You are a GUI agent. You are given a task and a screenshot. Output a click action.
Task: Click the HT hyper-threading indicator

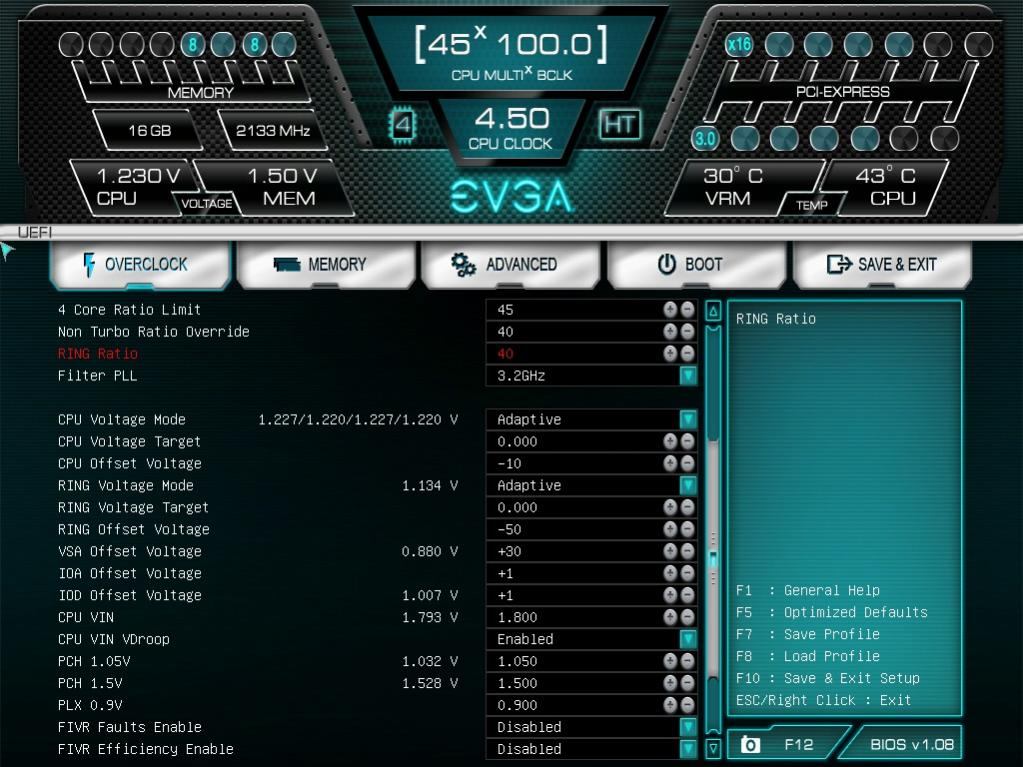620,124
